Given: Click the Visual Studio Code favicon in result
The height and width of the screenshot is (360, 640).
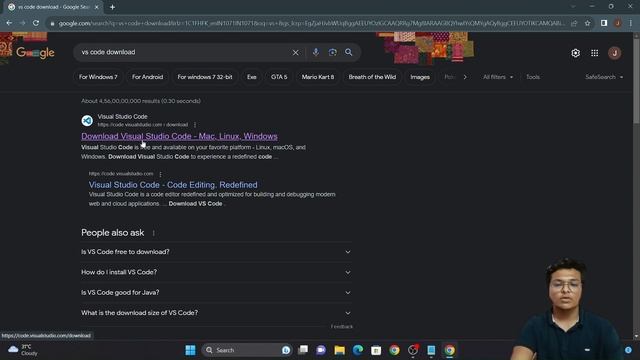Looking at the screenshot, I should tap(87, 120).
